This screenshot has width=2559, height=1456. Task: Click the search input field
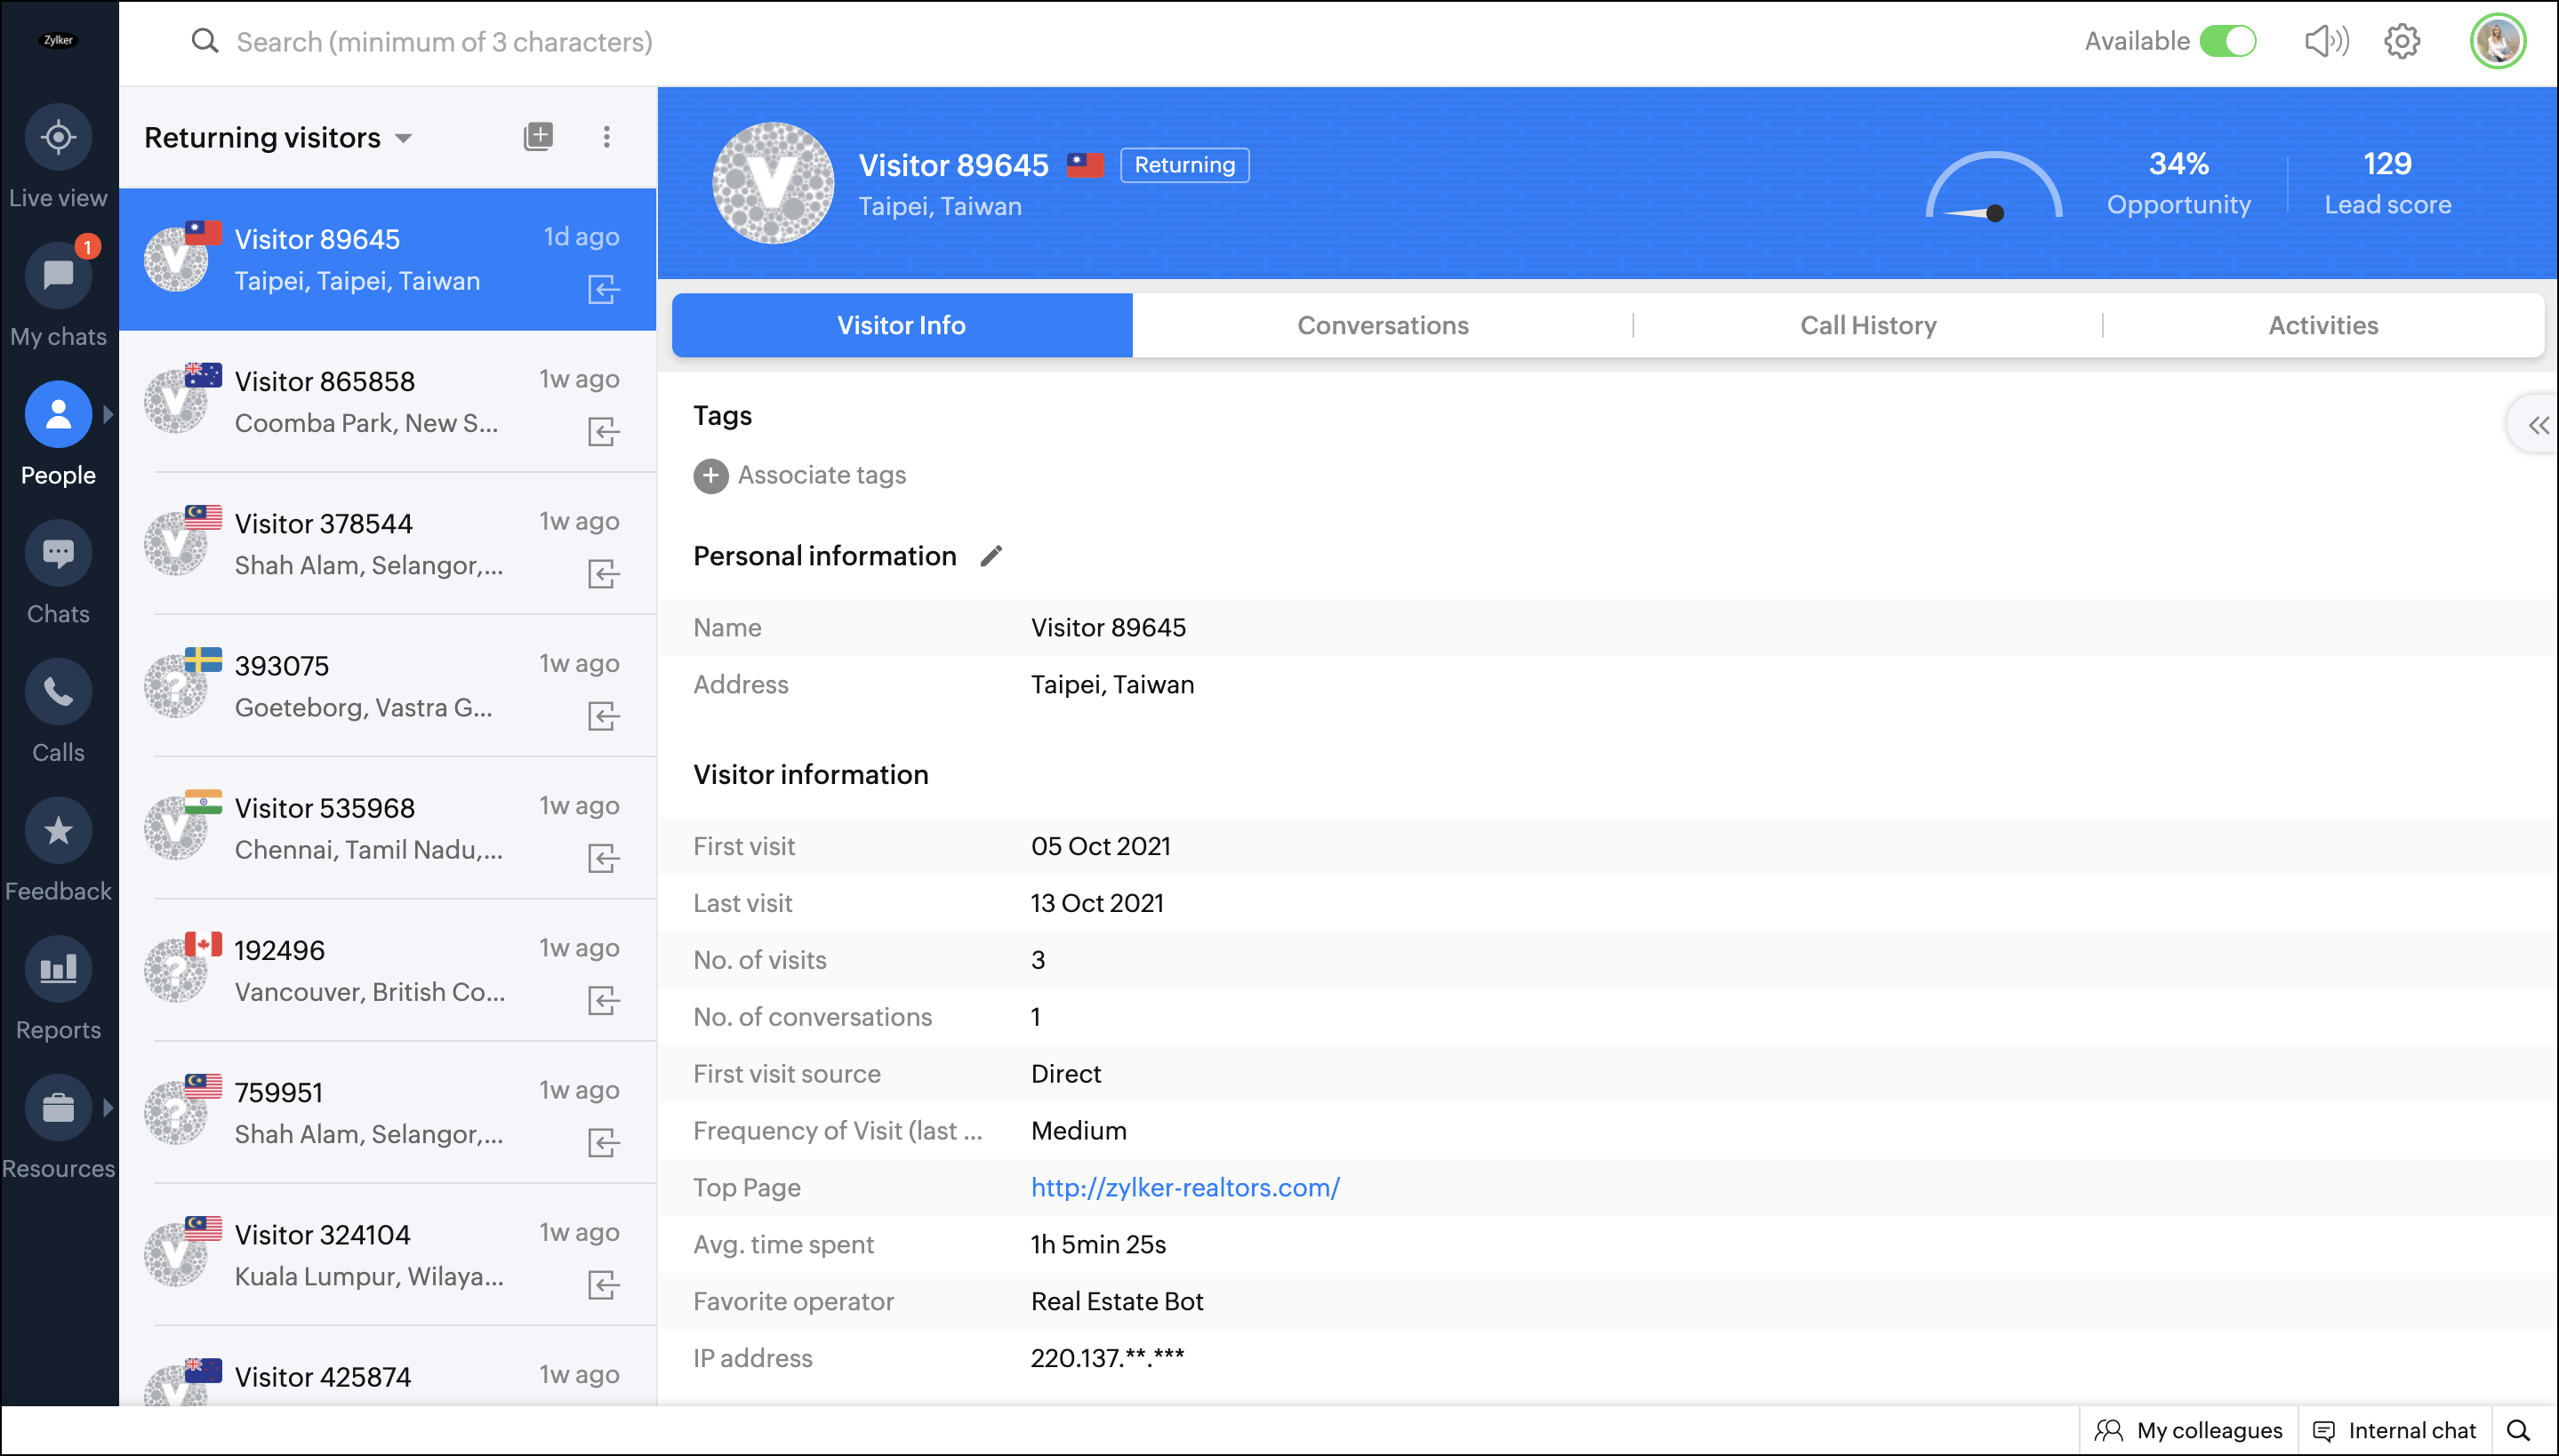[445, 42]
